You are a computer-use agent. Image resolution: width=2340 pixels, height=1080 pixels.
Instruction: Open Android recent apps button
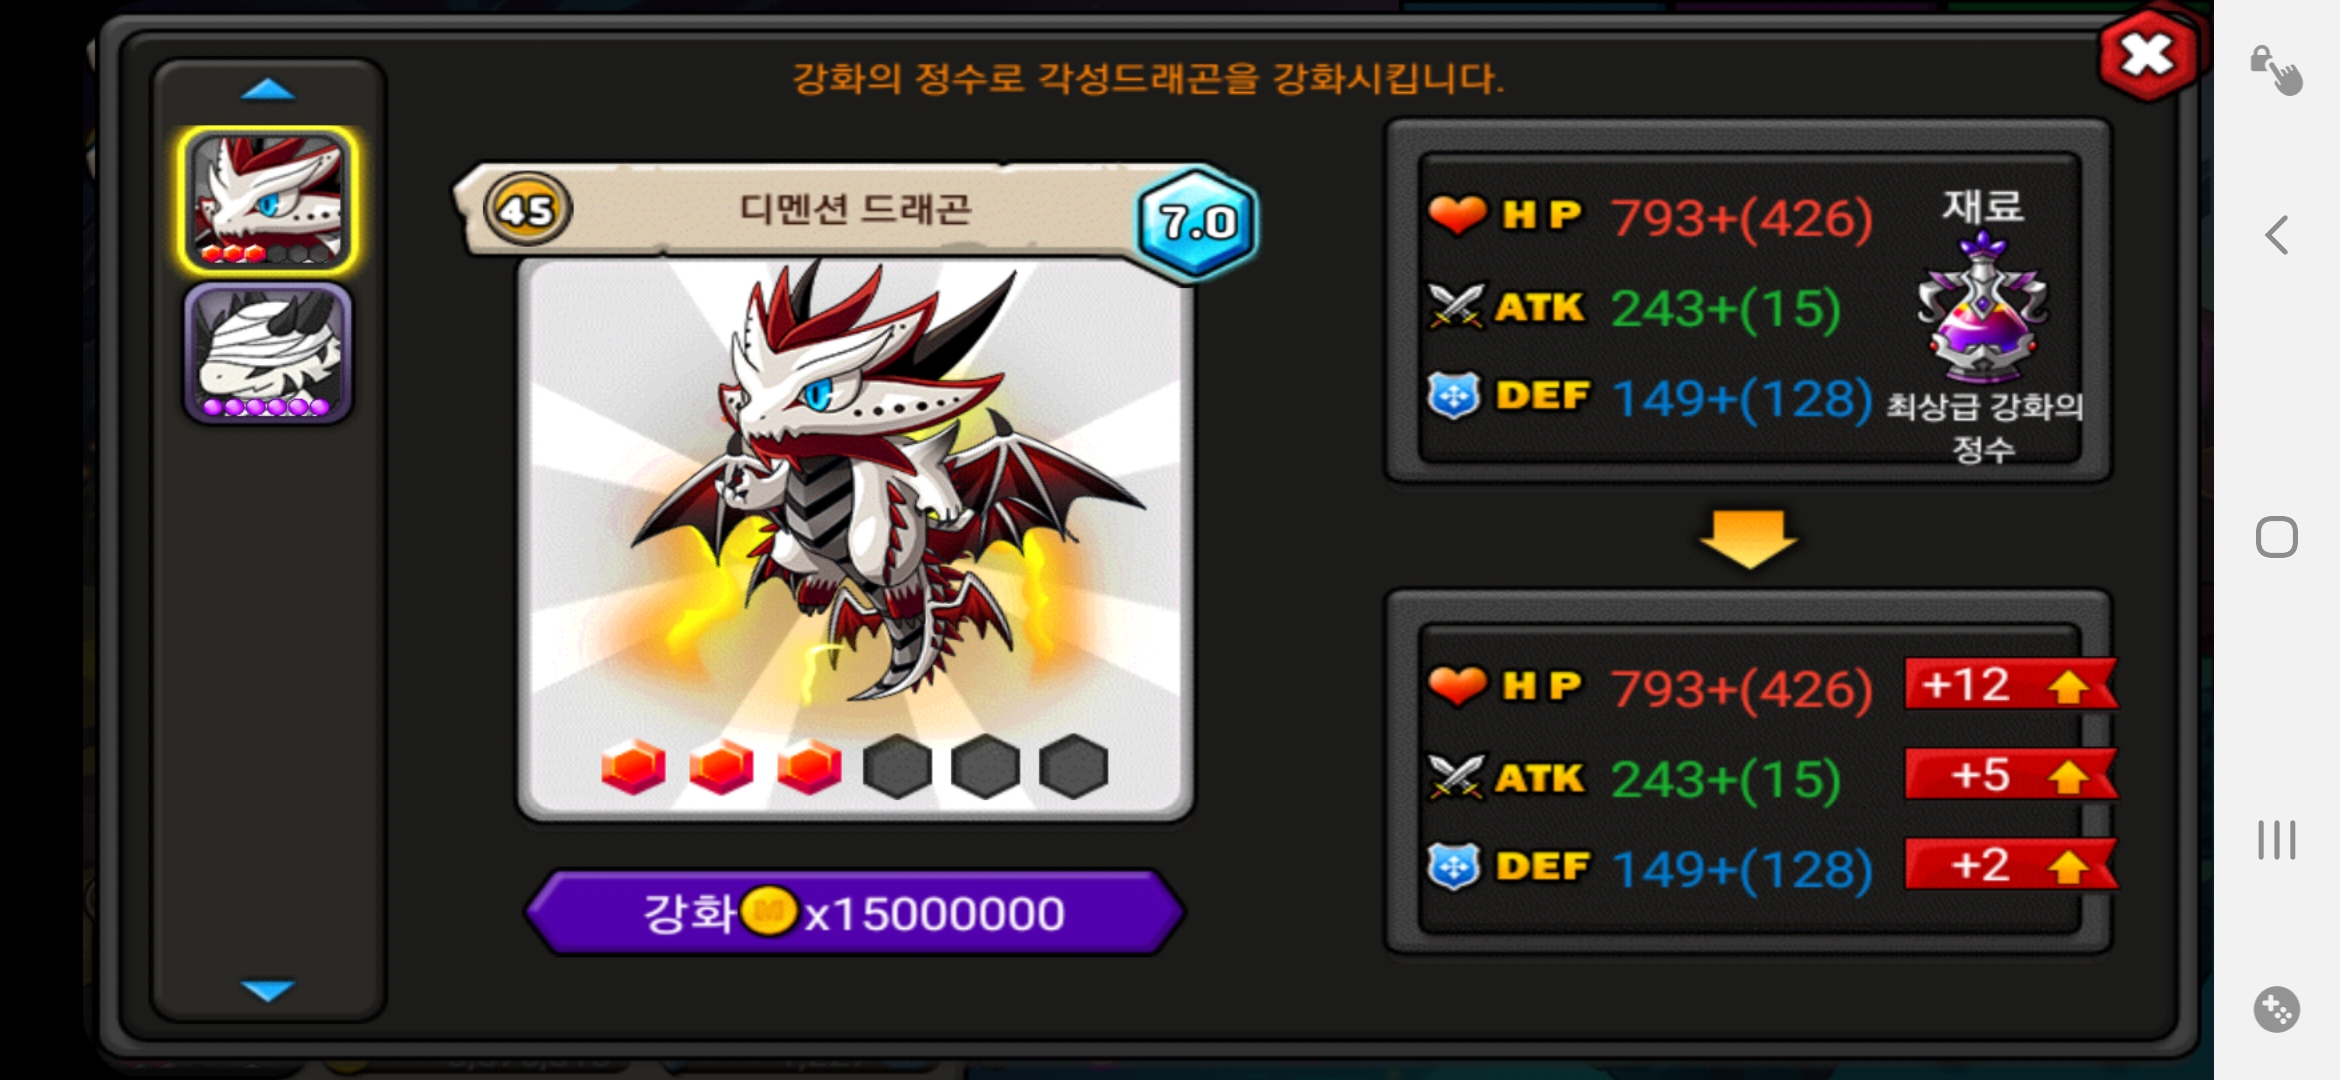click(x=2277, y=840)
